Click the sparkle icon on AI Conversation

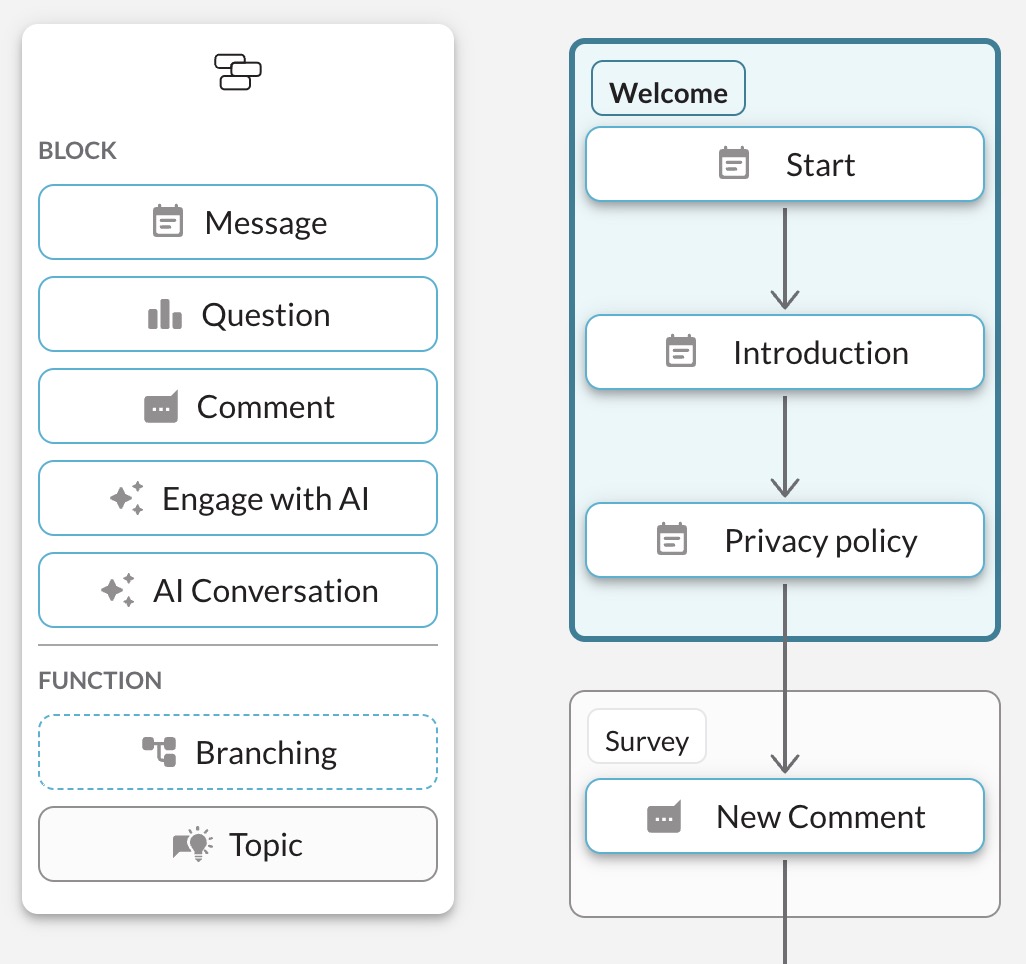tap(118, 590)
